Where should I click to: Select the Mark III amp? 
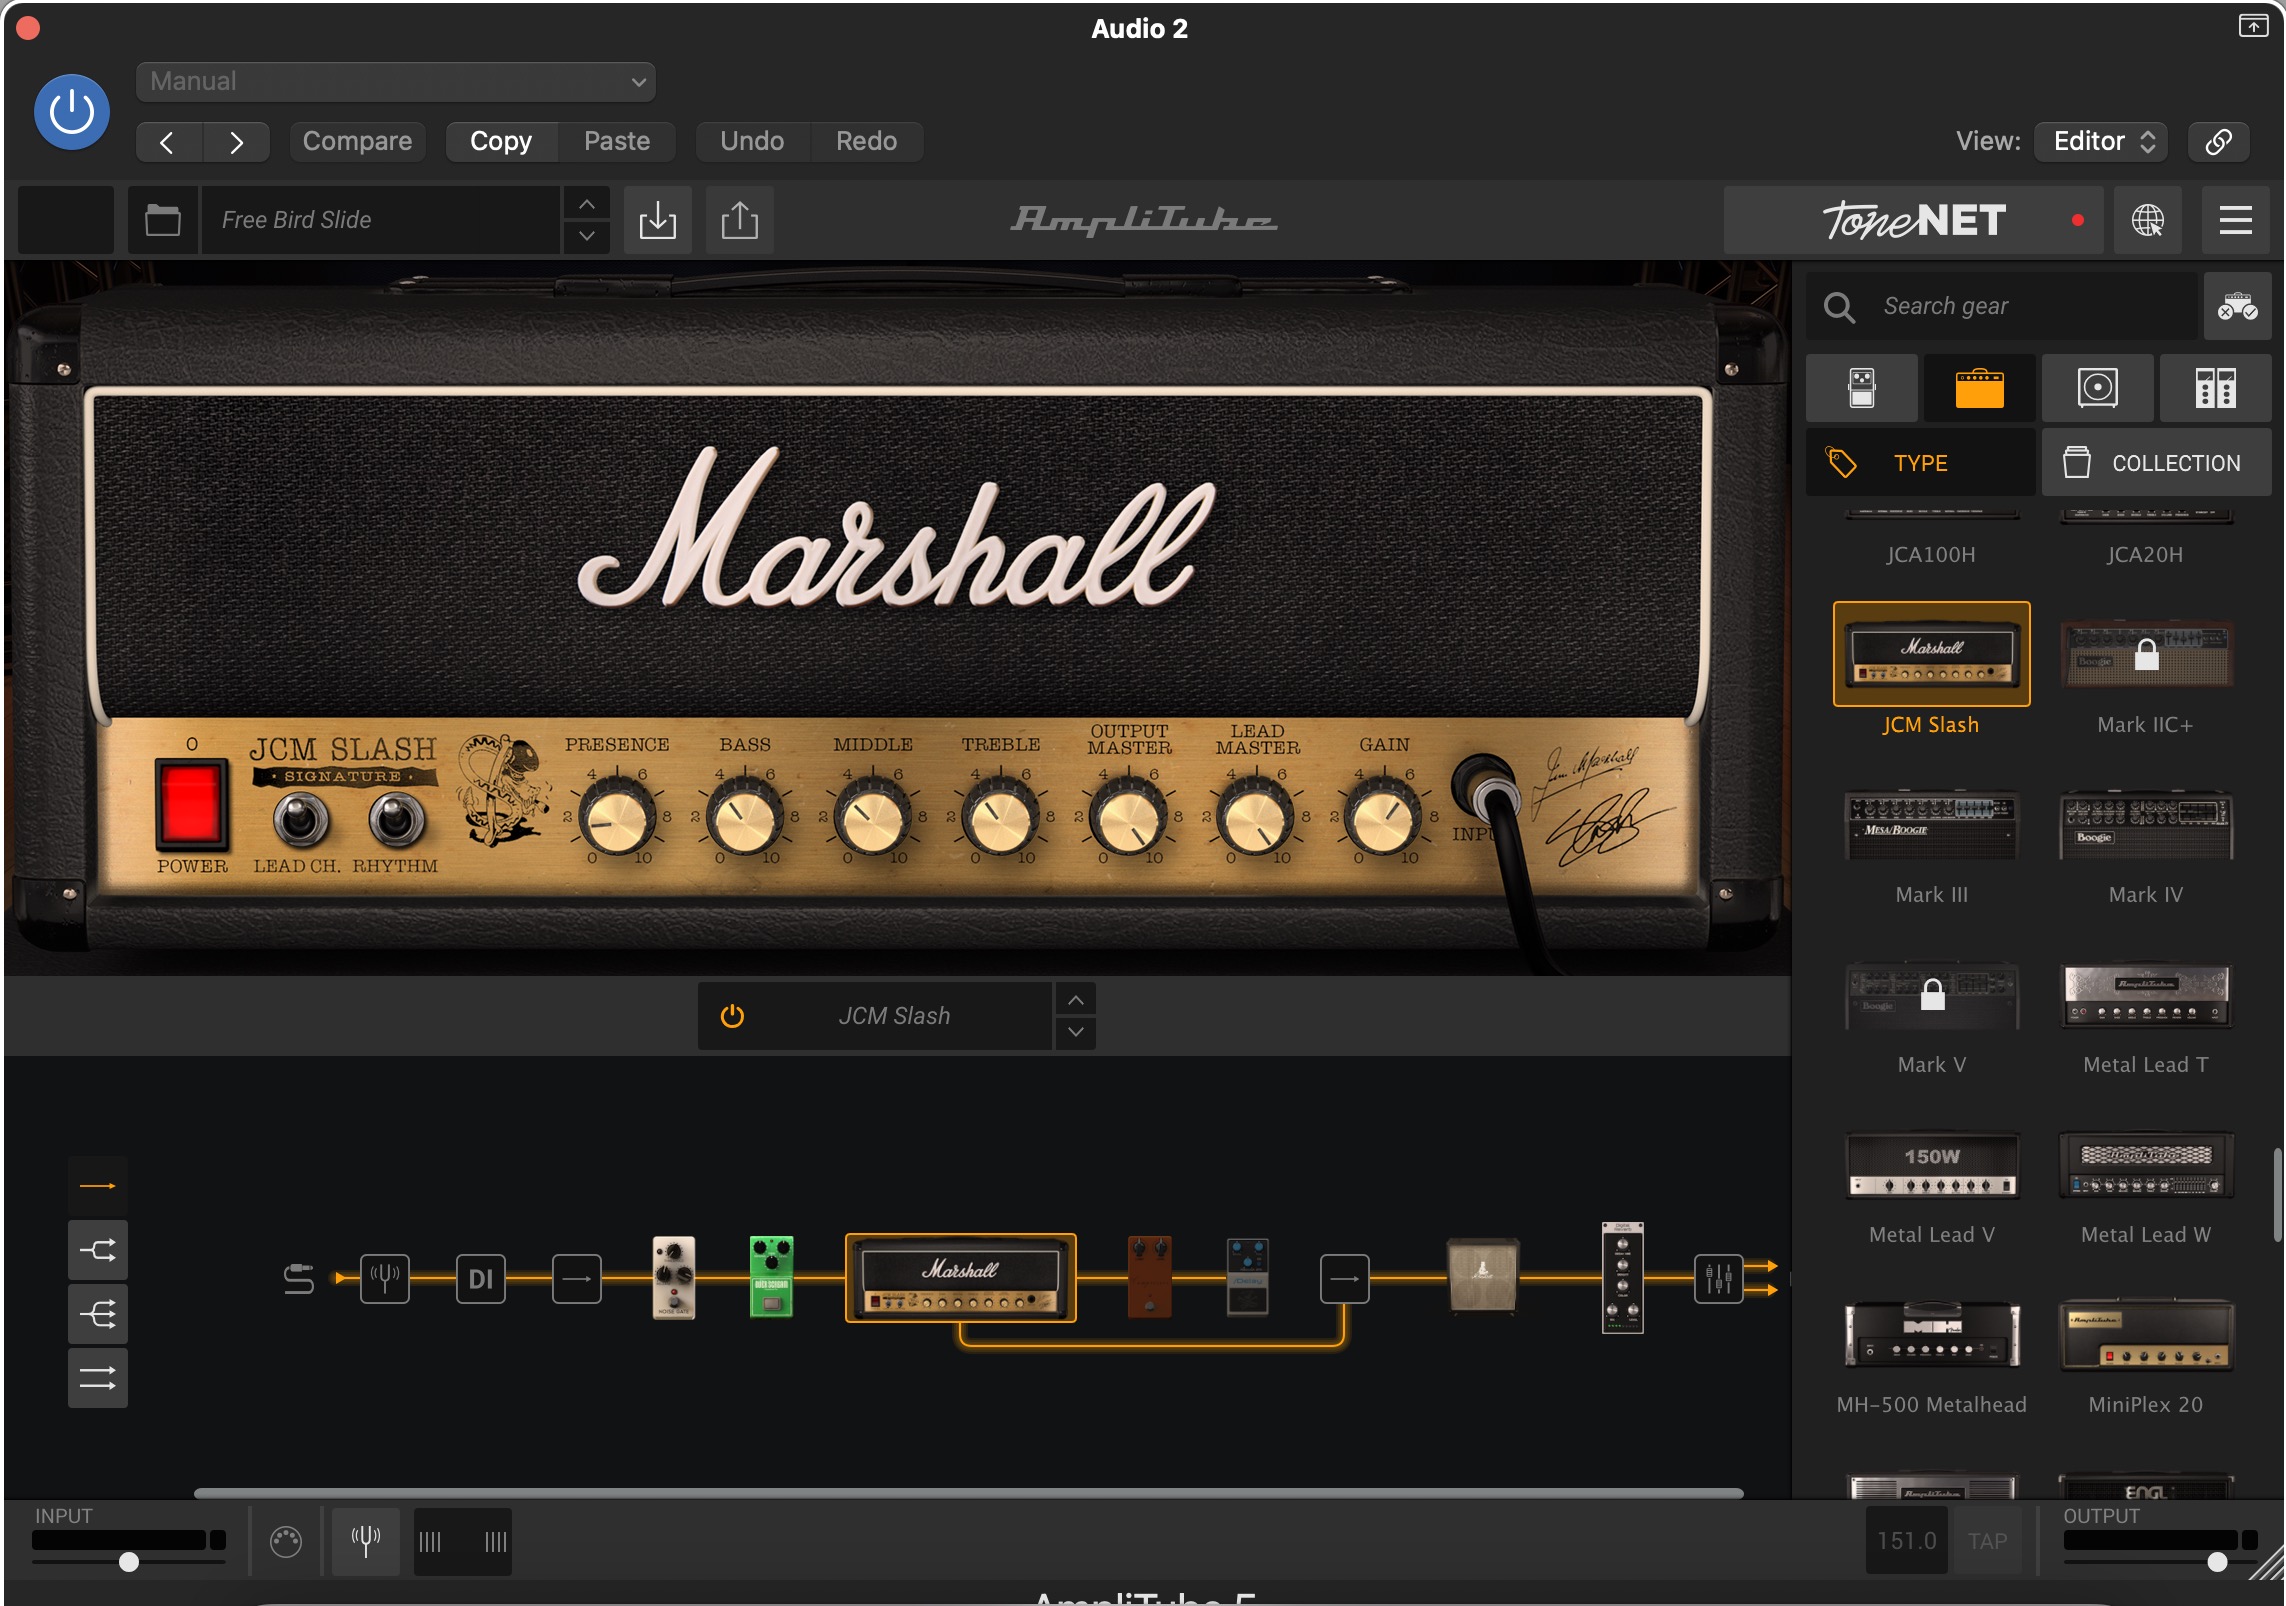pyautogui.click(x=1931, y=826)
